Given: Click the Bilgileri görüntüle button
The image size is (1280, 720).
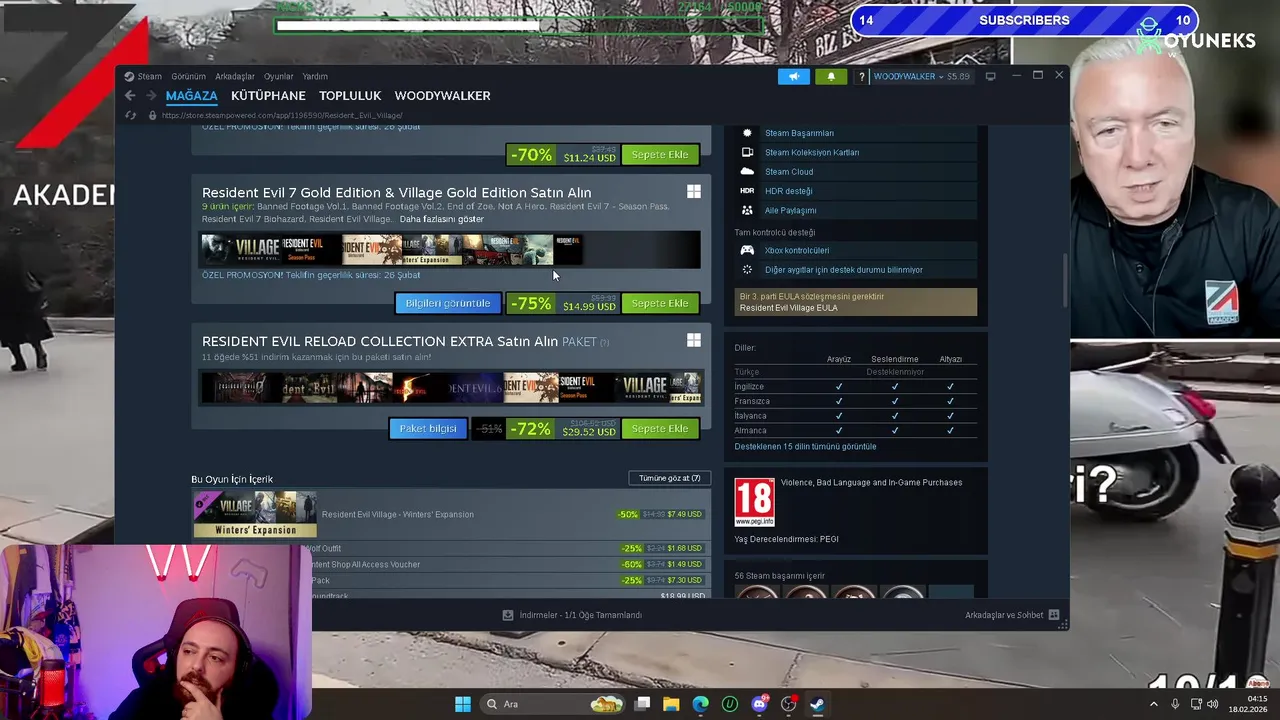Looking at the screenshot, I should tap(448, 303).
